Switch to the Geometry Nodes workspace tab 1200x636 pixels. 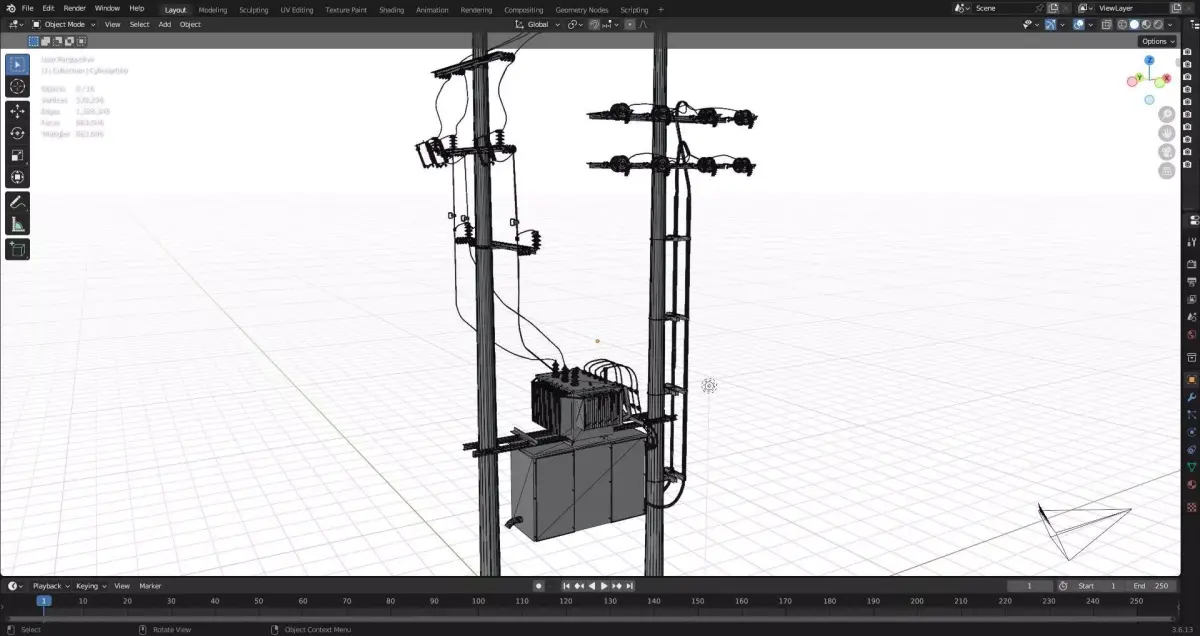pos(581,9)
